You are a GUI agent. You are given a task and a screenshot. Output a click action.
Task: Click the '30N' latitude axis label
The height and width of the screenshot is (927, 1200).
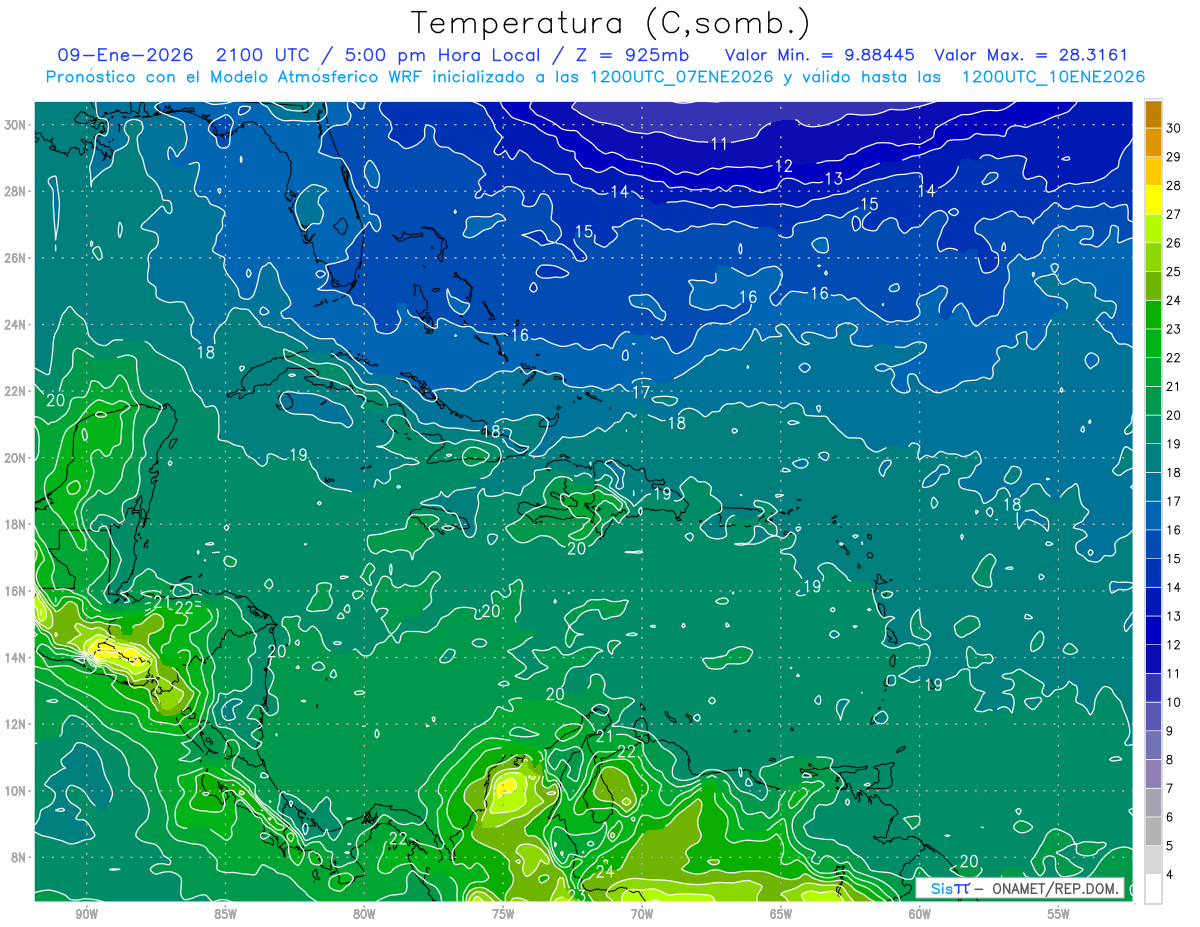[14, 124]
